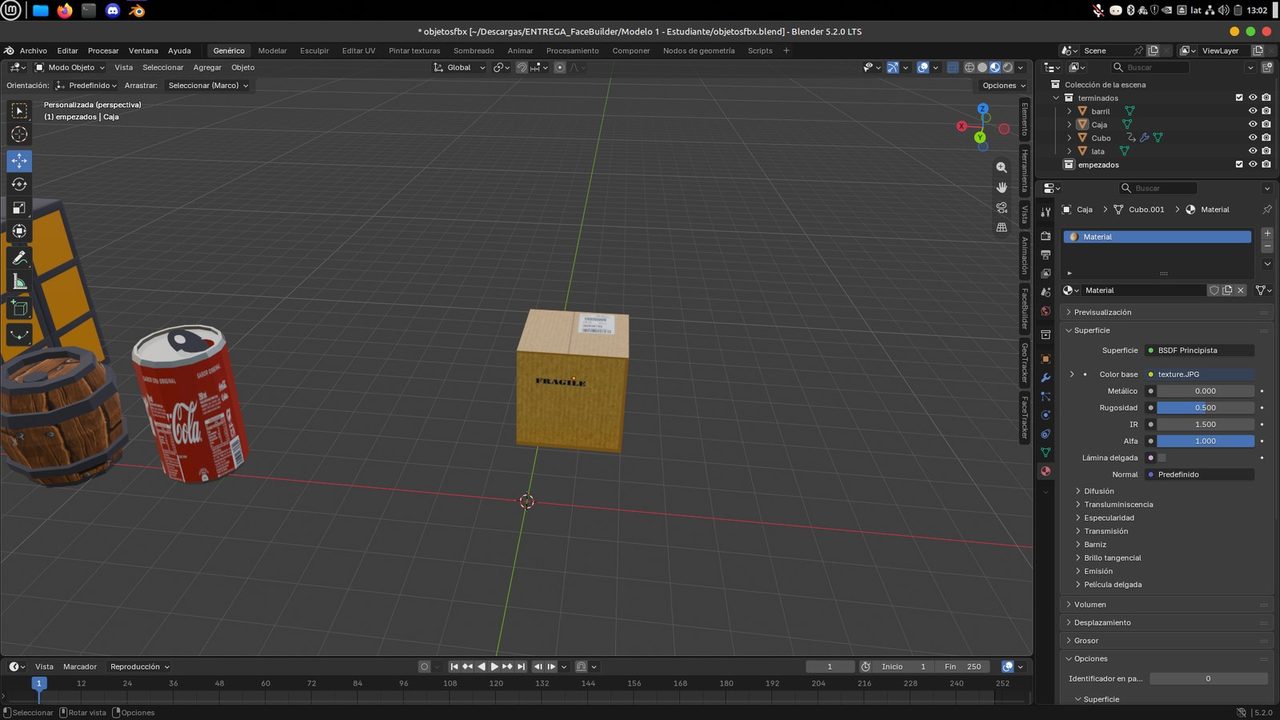Switch to the Modelar workspace tab

point(272,50)
